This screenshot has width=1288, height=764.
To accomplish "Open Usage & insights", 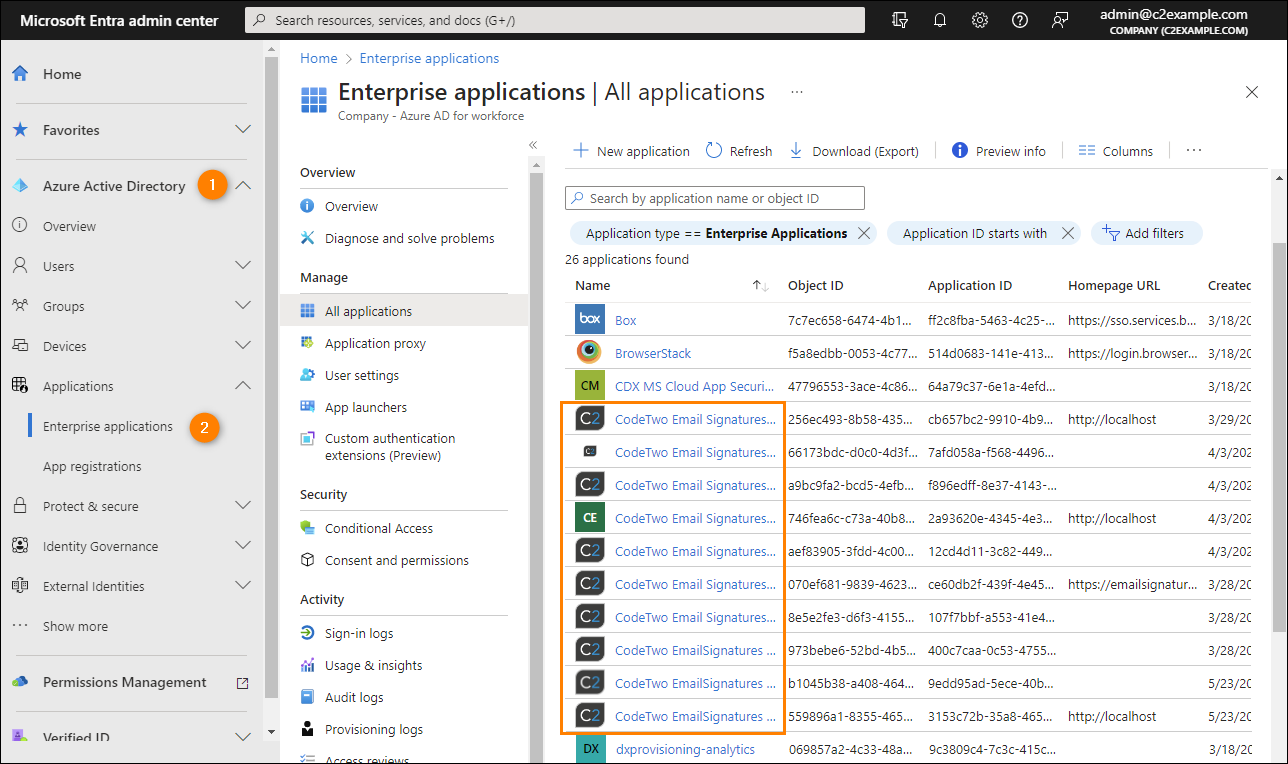I will point(374,665).
